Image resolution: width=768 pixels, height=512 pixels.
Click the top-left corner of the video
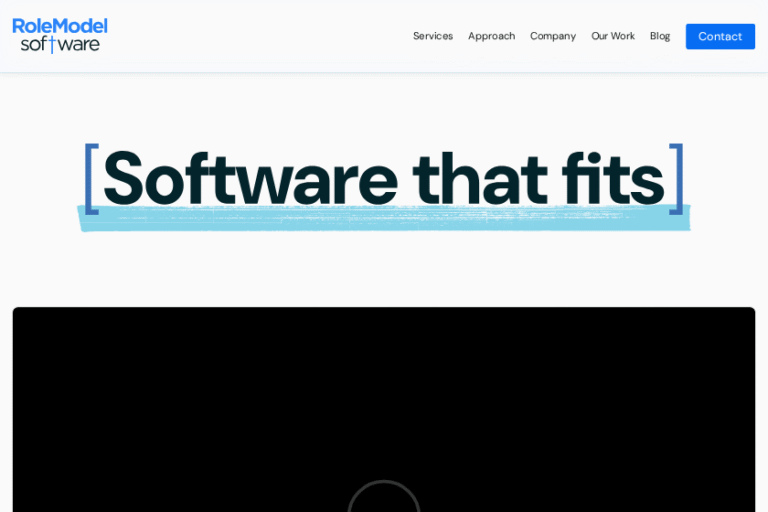click(x=18, y=313)
